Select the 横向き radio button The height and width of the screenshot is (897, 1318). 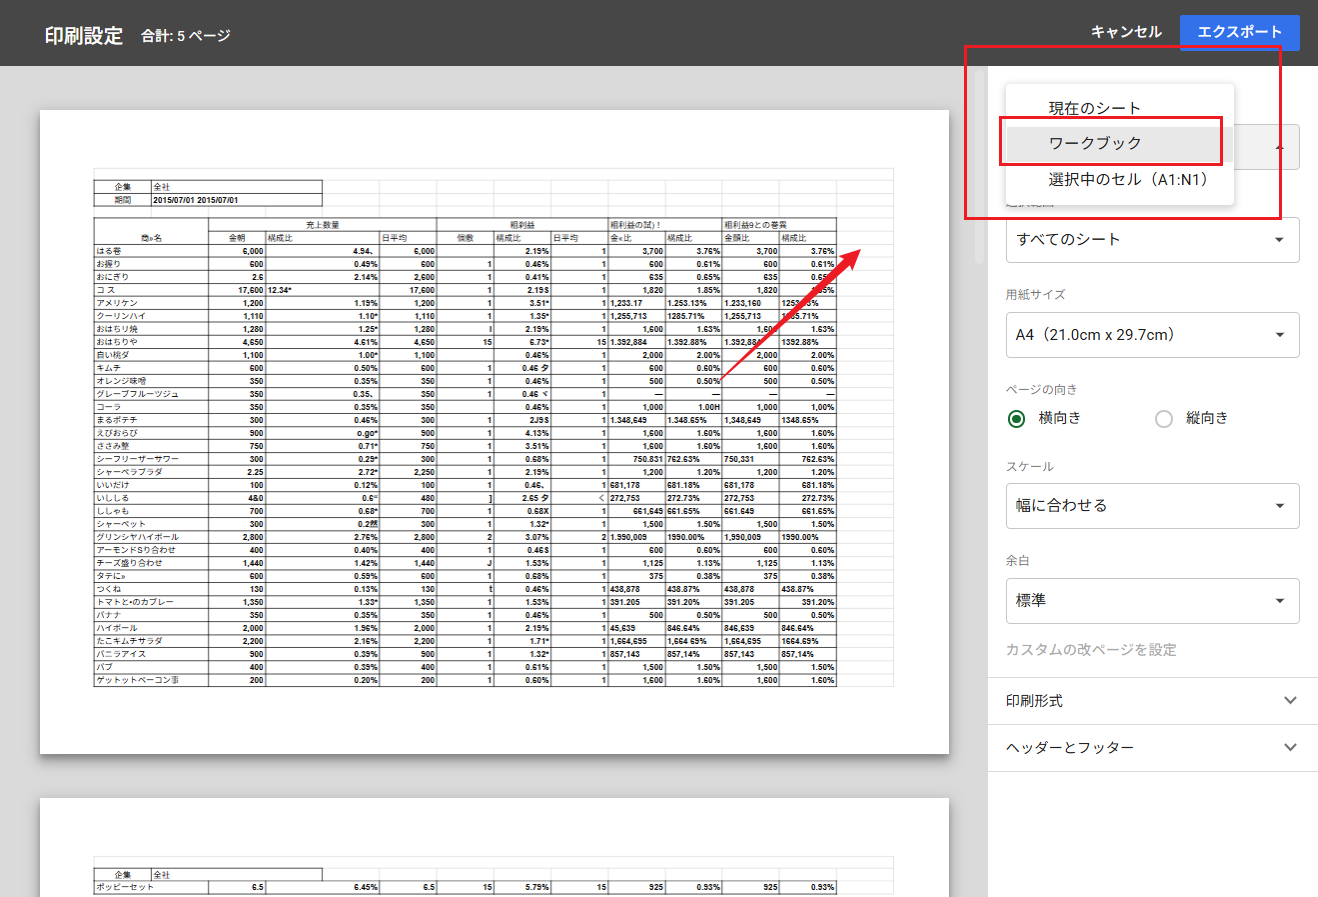1017,419
